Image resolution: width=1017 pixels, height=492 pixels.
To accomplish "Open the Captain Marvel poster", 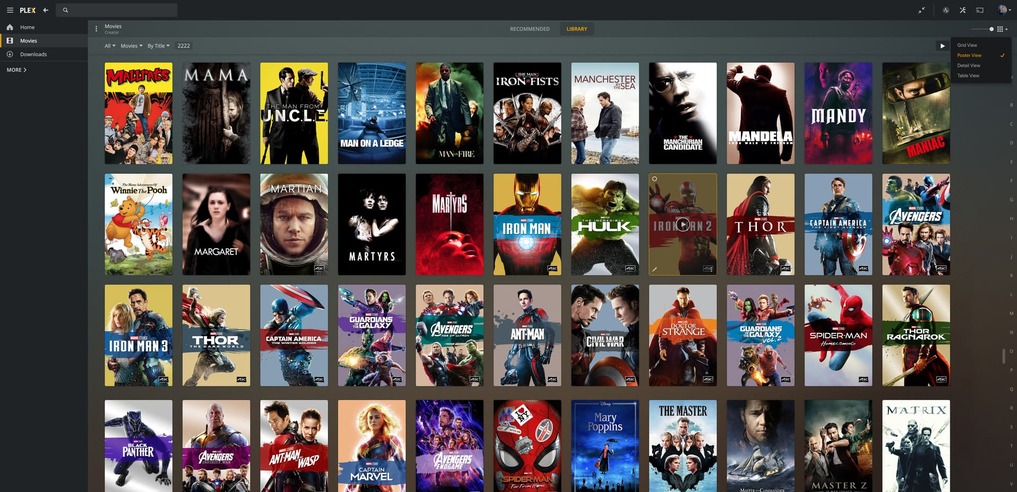I will (372, 446).
